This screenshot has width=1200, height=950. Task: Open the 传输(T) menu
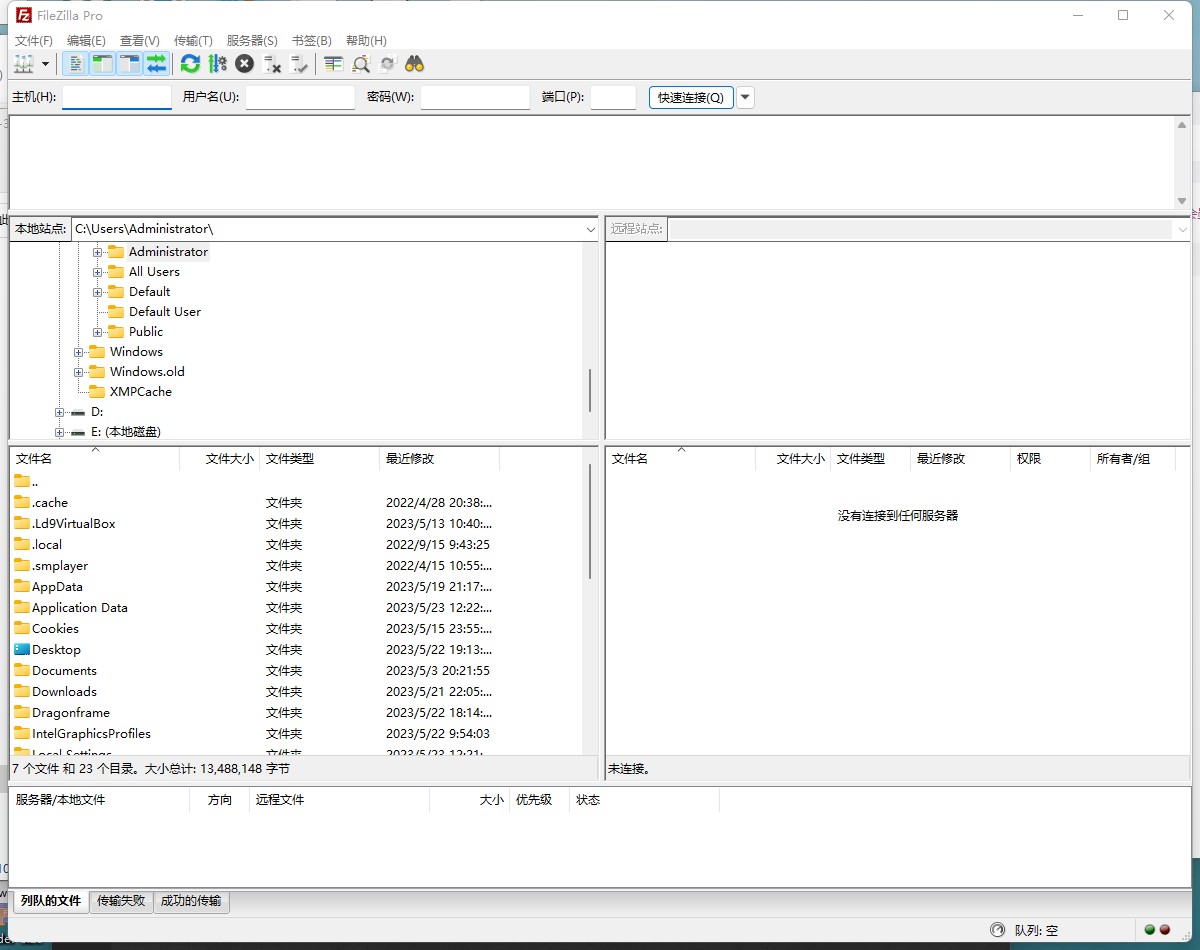click(x=193, y=41)
